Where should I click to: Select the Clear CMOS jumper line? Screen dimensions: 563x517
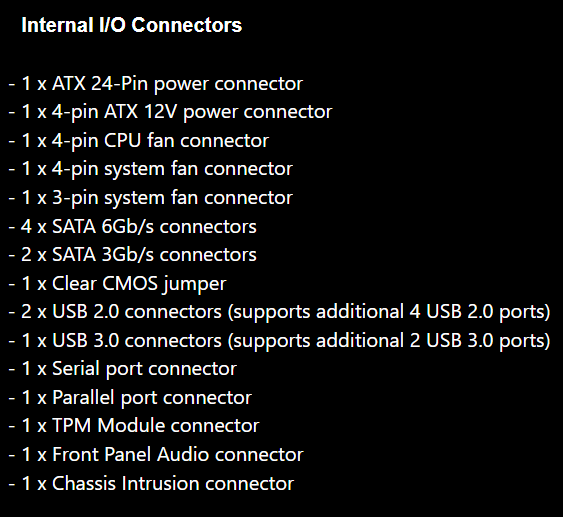(117, 284)
